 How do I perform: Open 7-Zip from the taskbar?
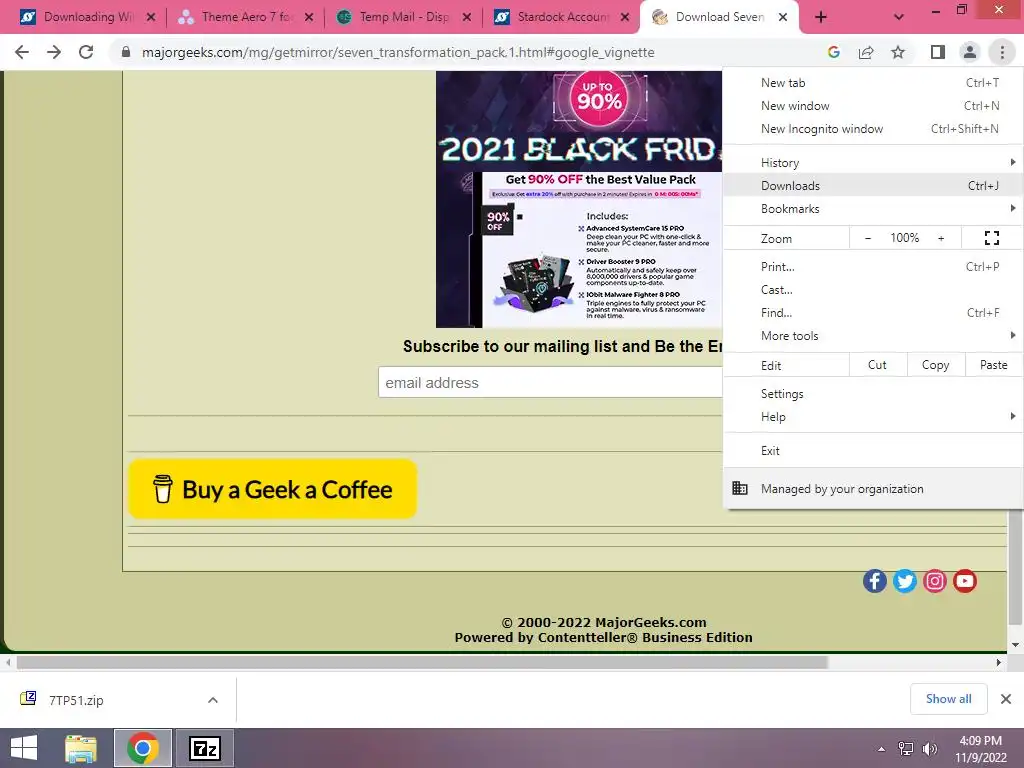204,748
